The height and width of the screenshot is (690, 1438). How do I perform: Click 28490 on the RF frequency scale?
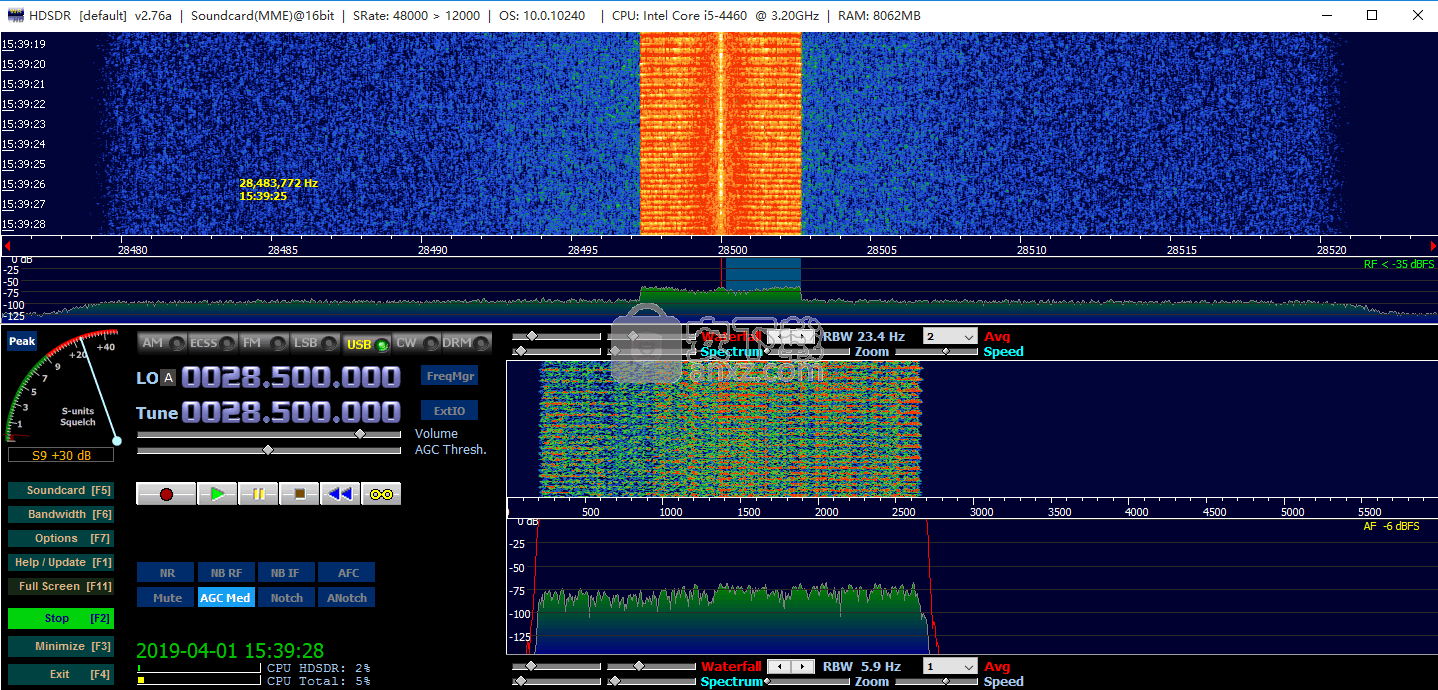point(432,250)
